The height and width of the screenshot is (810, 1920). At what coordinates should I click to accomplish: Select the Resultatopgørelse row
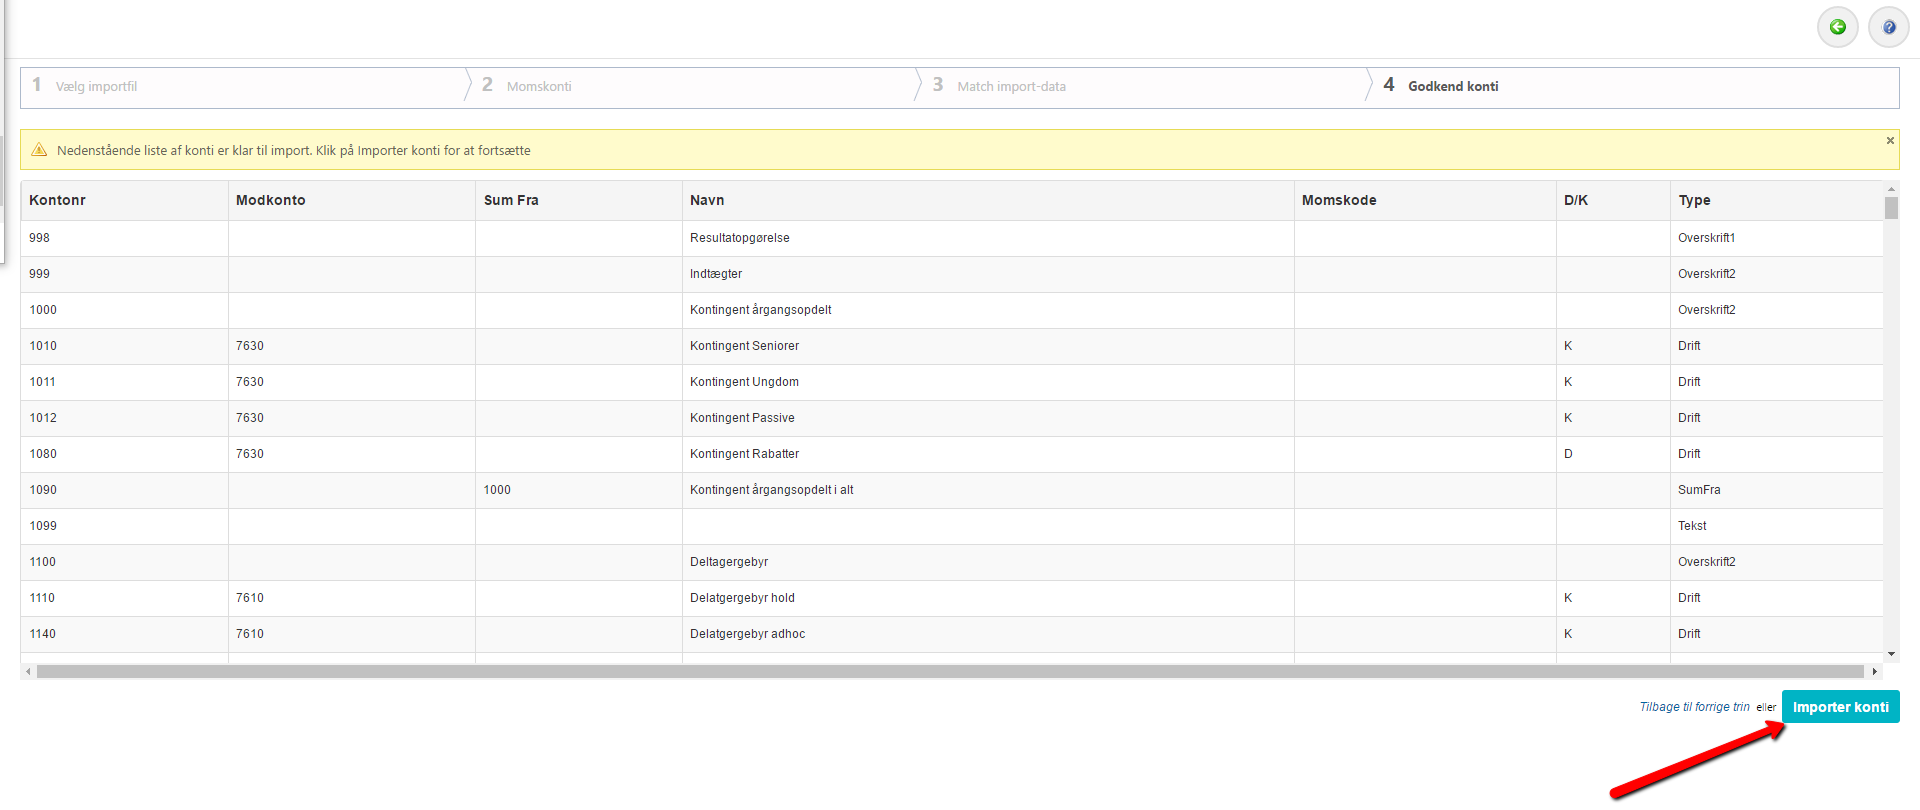coord(739,238)
